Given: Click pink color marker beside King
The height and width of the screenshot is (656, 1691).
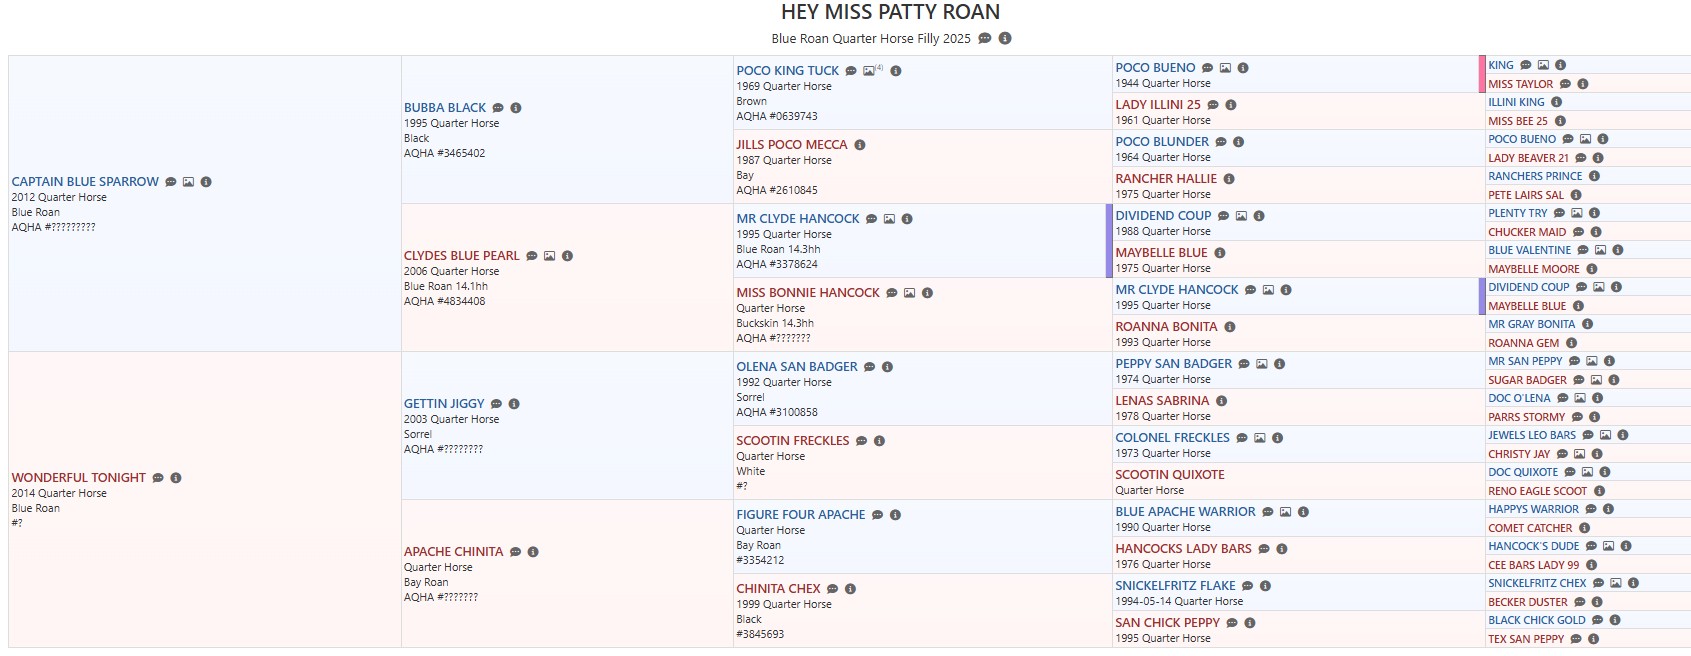Looking at the screenshot, I should tap(1482, 74).
